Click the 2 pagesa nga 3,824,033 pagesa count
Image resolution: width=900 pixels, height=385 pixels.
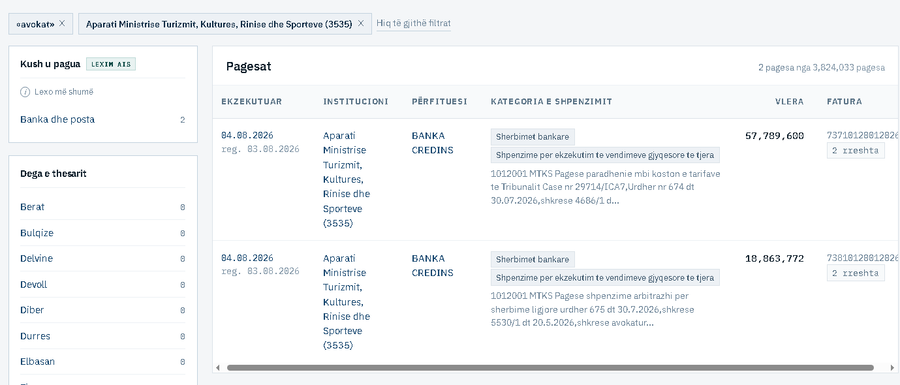point(821,67)
